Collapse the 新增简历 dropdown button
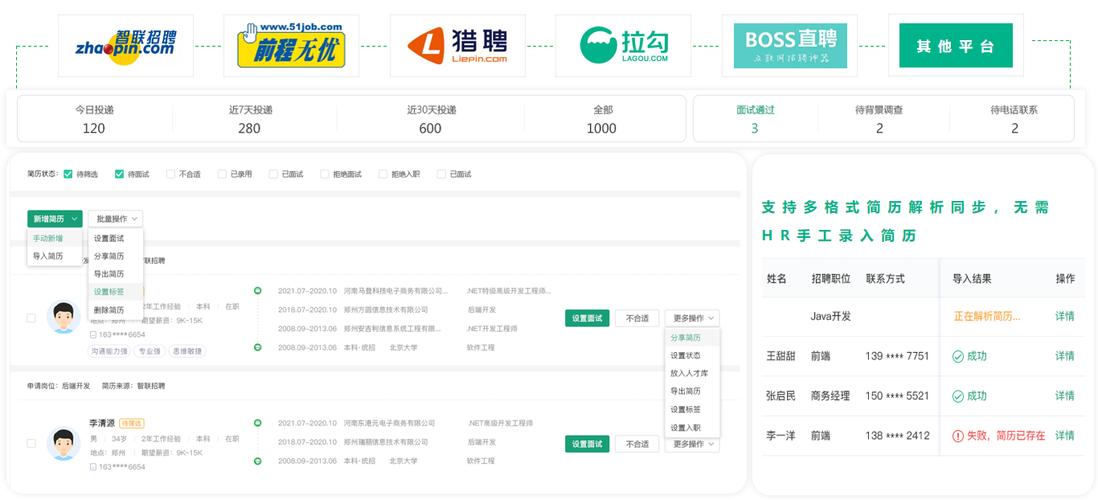The width and height of the screenshot is (1098, 500). [x=55, y=219]
